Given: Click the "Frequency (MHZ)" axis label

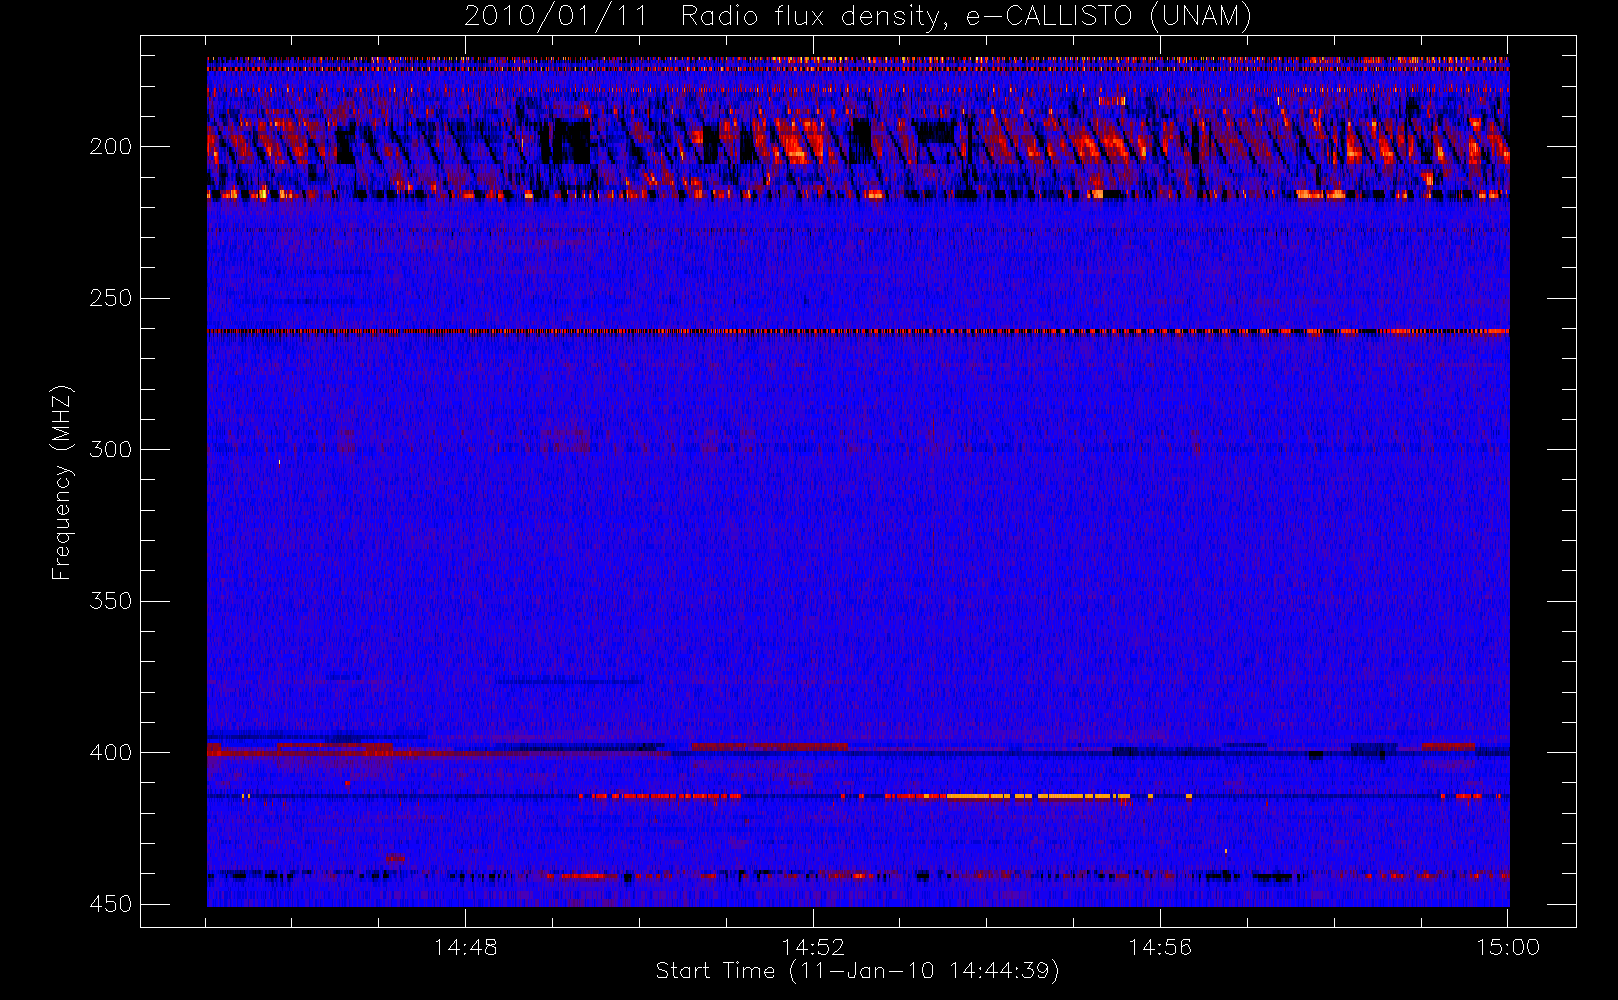Looking at the screenshot, I should [x=62, y=482].
